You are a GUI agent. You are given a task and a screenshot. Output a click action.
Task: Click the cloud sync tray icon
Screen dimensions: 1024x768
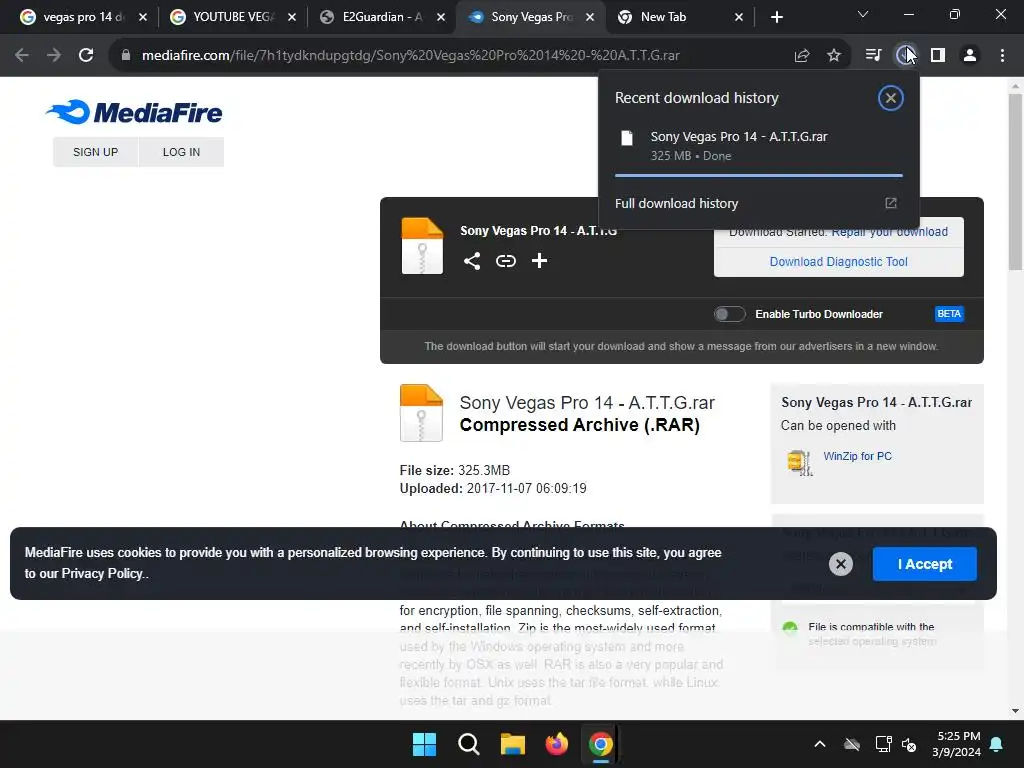[x=852, y=744]
